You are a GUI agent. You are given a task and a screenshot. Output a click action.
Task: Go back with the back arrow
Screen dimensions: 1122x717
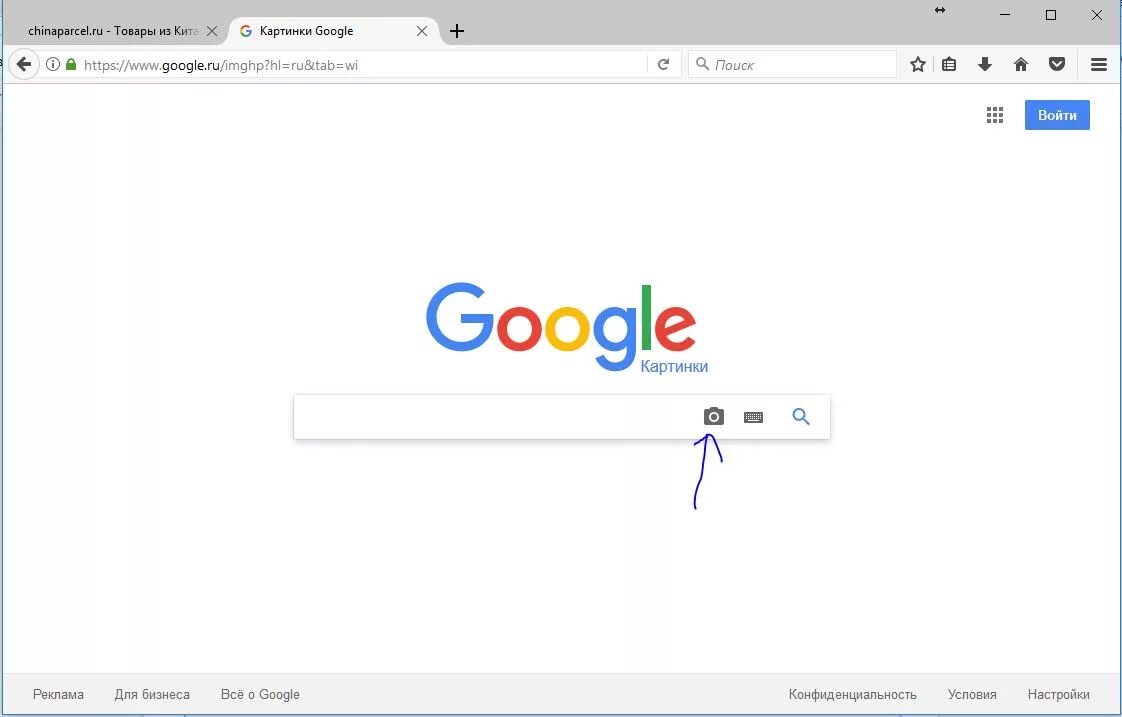[24, 64]
